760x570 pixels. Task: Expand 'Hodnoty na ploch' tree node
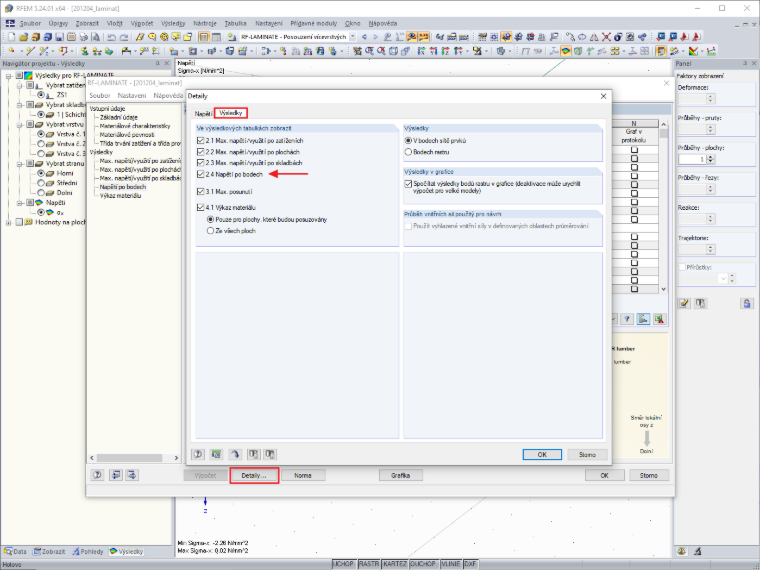(x=8, y=222)
